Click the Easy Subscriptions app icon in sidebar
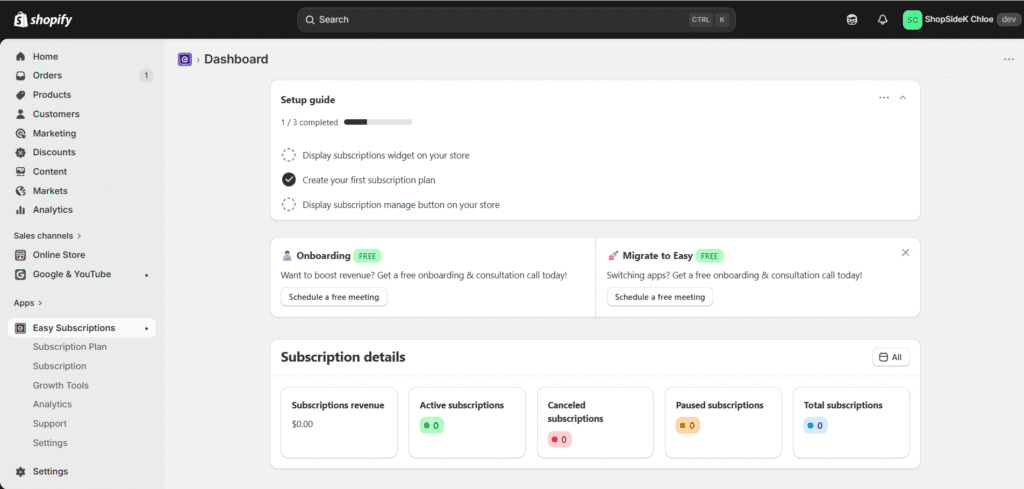Screen dimensions: 1024x489 [x=20, y=328]
